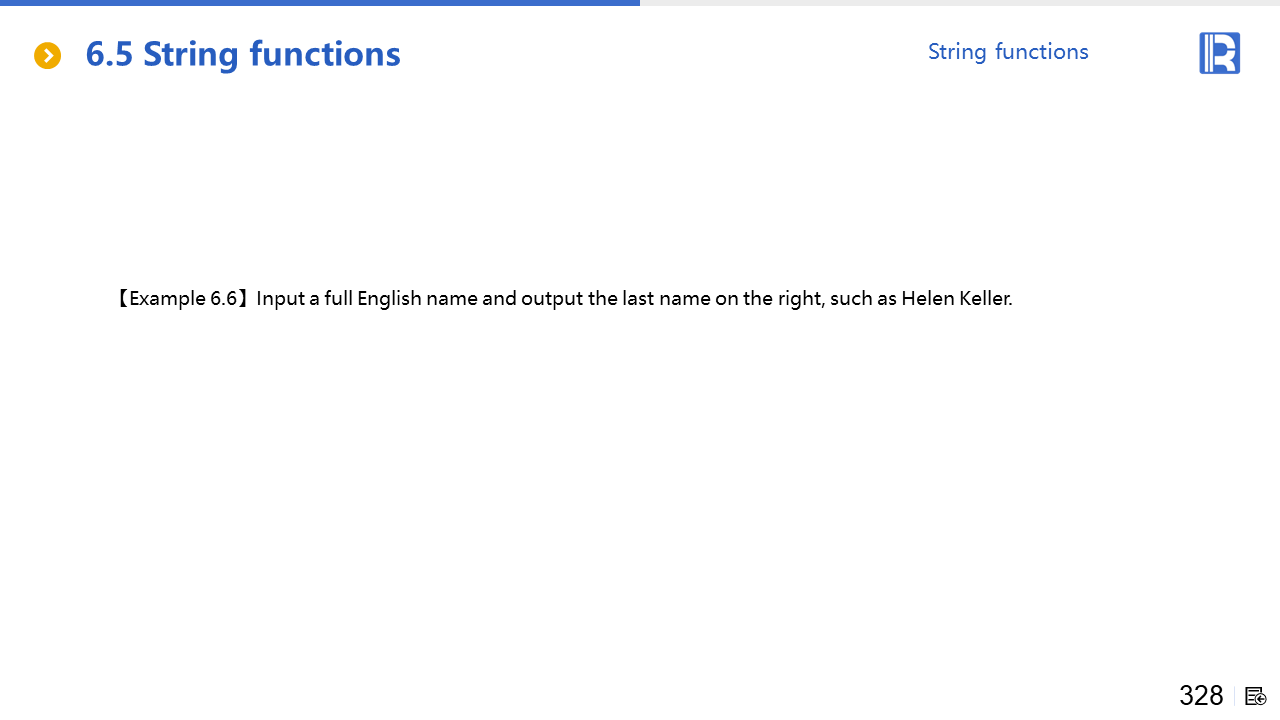The height and width of the screenshot is (720, 1280).
Task: Click the "6.5" section number in heading
Action: tap(109, 54)
